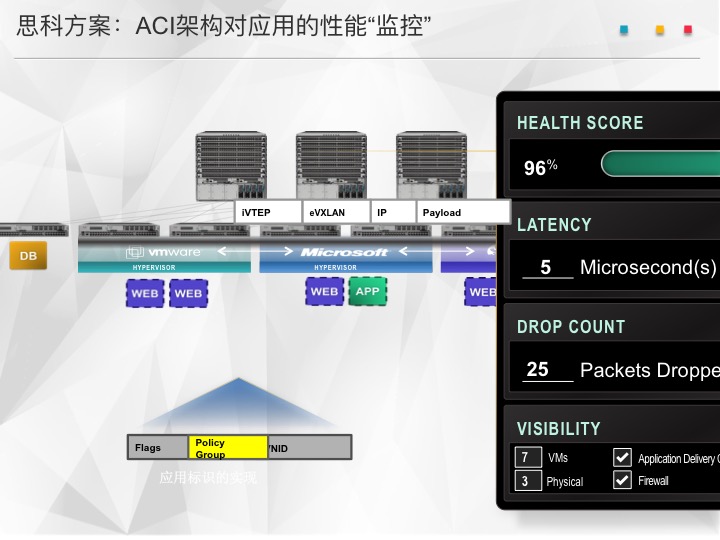Click the Packets Dropped label
The image size is (720, 540).
click(x=650, y=370)
